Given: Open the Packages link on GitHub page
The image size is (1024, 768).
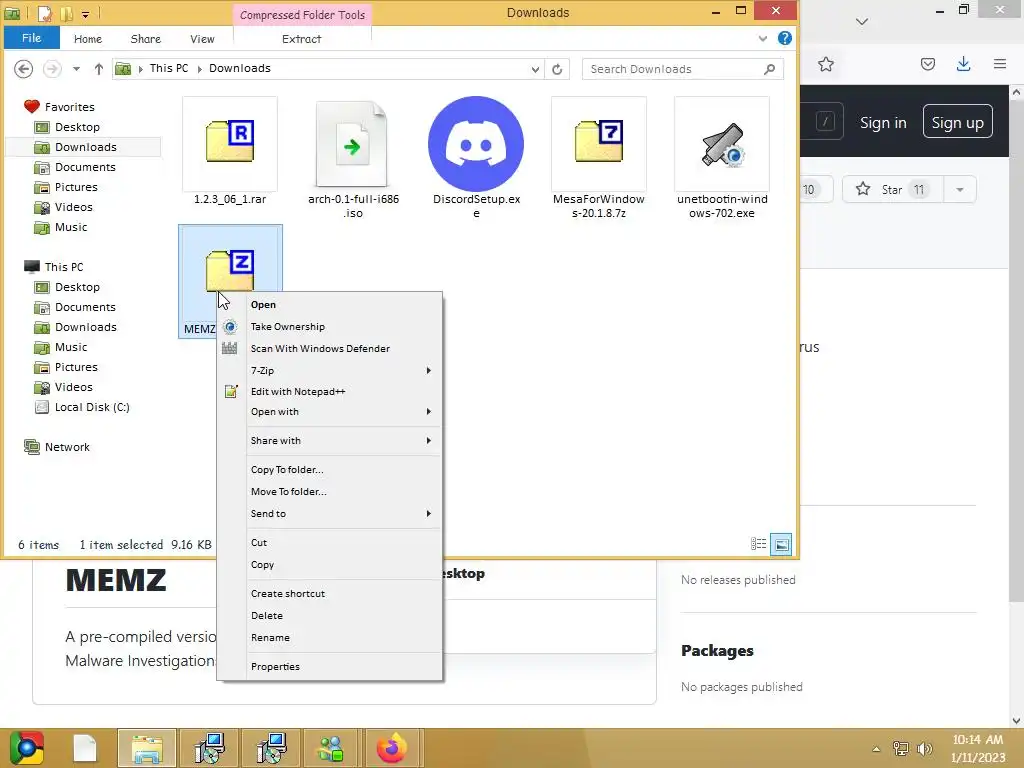Looking at the screenshot, I should (717, 650).
